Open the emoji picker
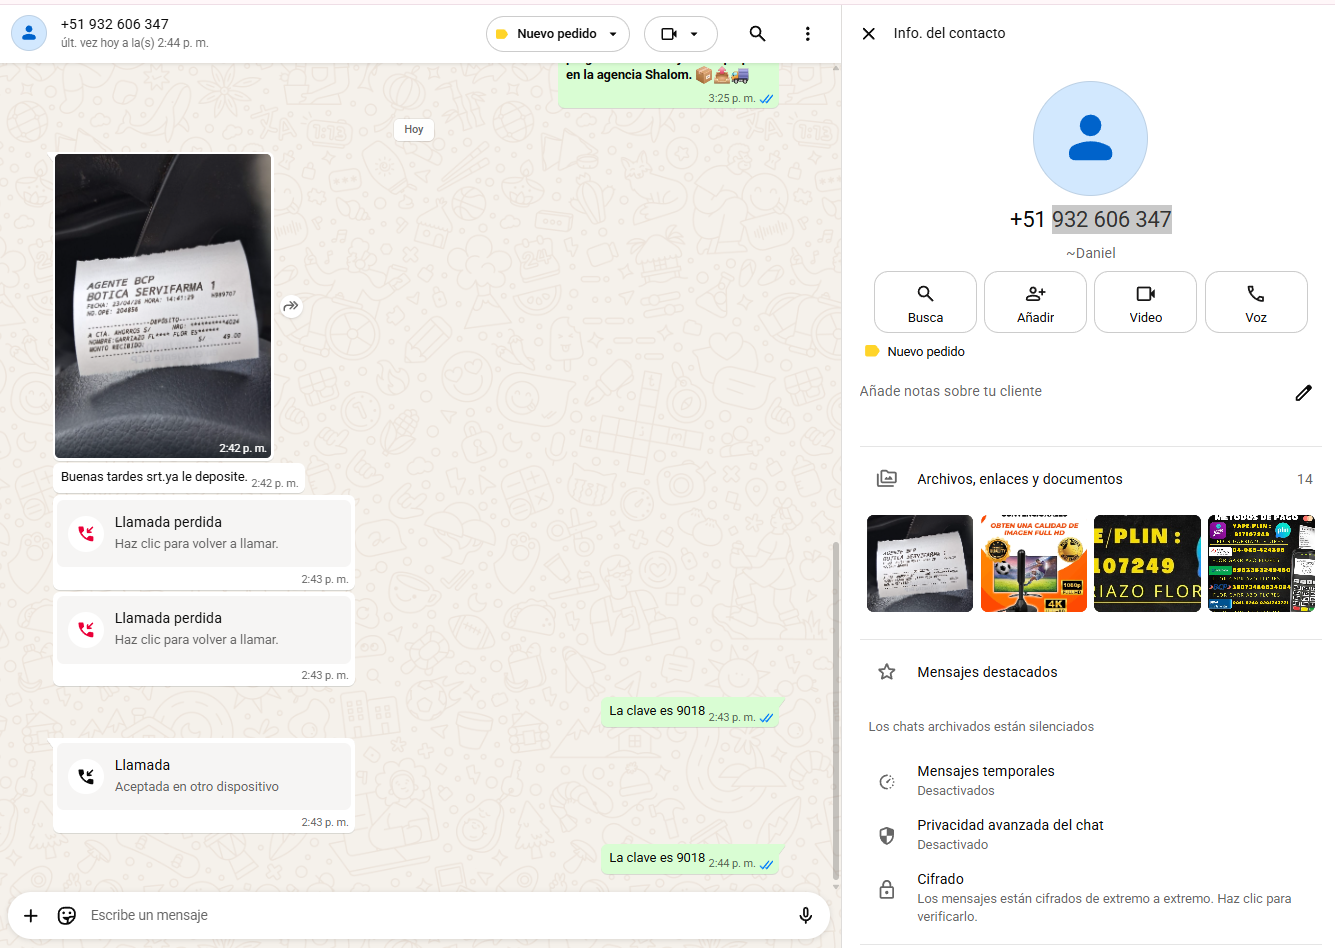The image size is (1335, 948). tap(67, 915)
